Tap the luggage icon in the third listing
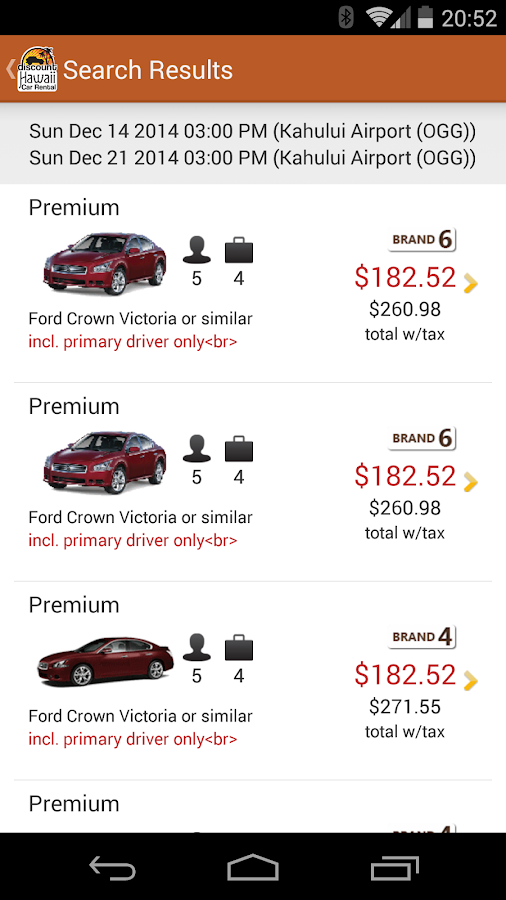506x900 pixels. coord(239,648)
